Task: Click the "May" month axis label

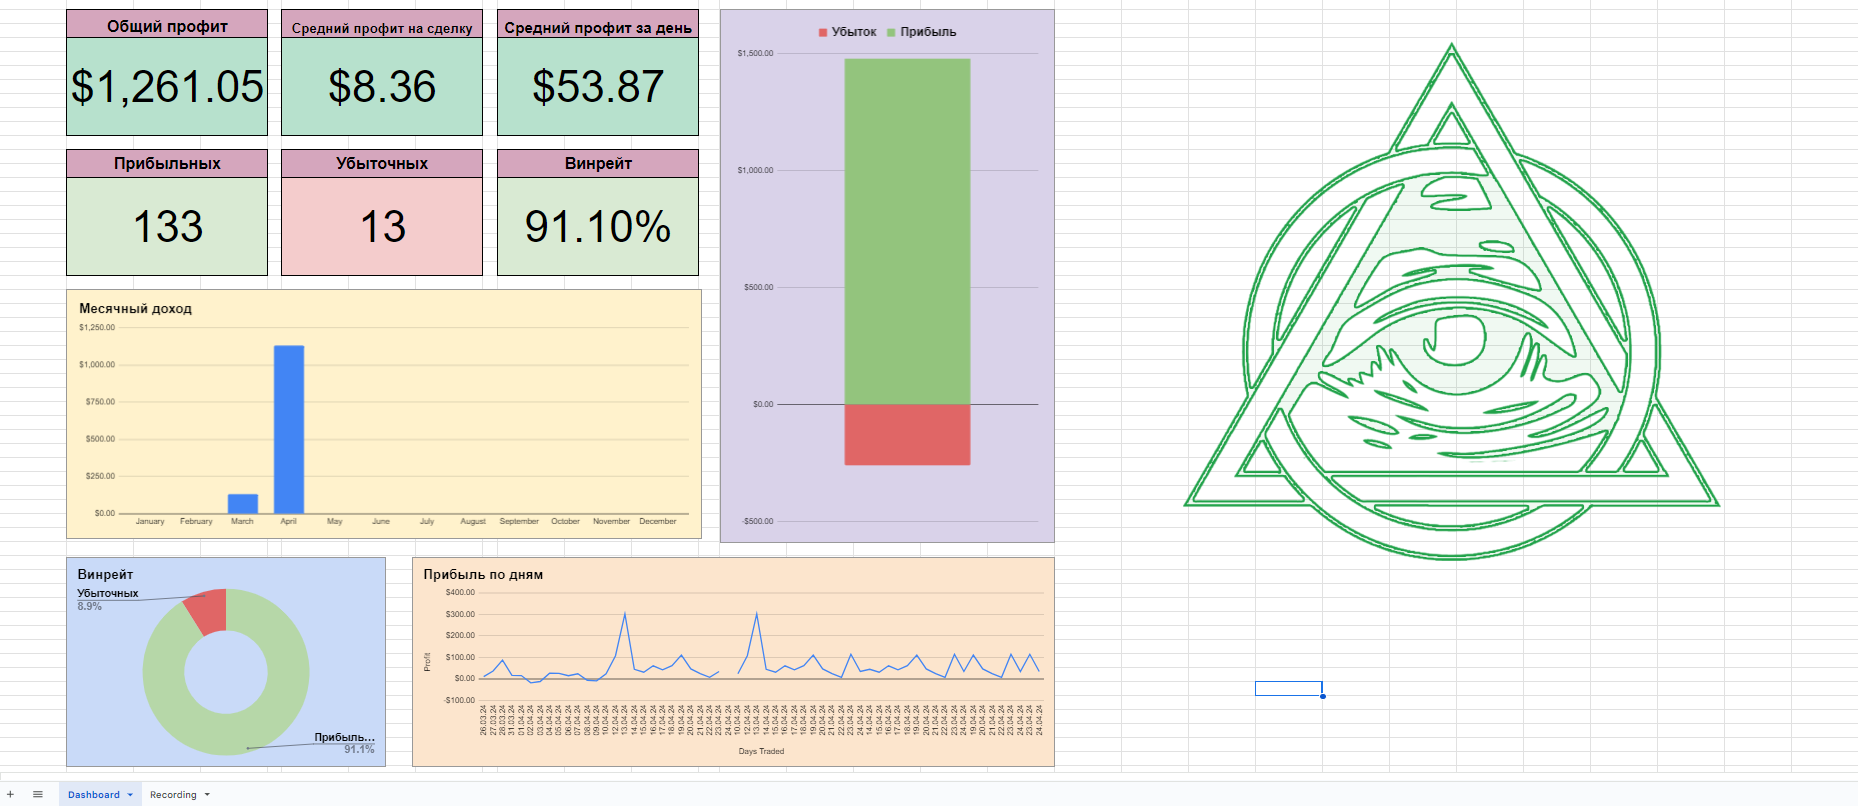Action: tap(335, 521)
